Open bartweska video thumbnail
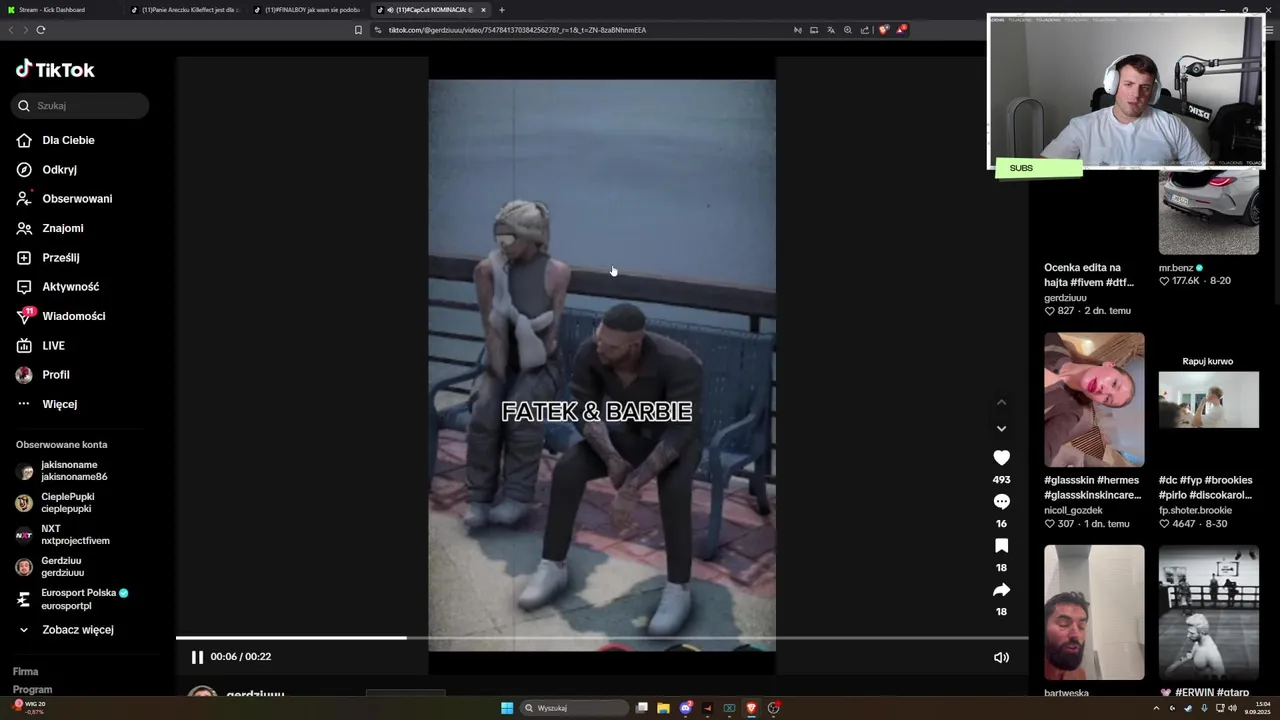This screenshot has height=720, width=1280. [x=1094, y=612]
